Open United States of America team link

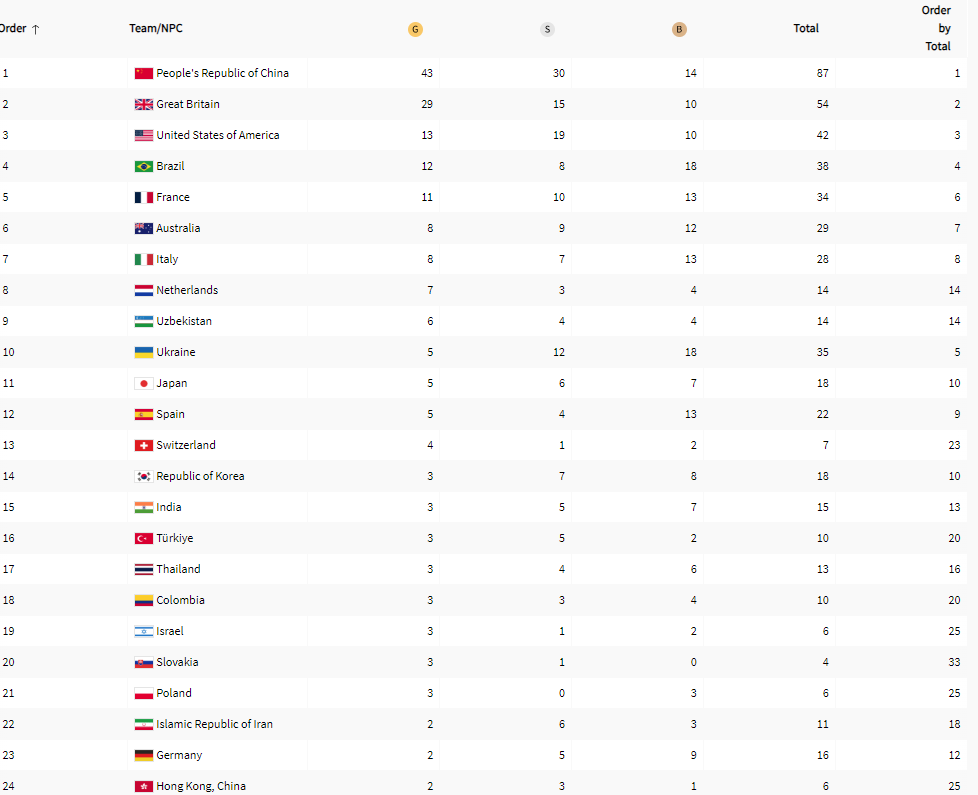[218, 135]
